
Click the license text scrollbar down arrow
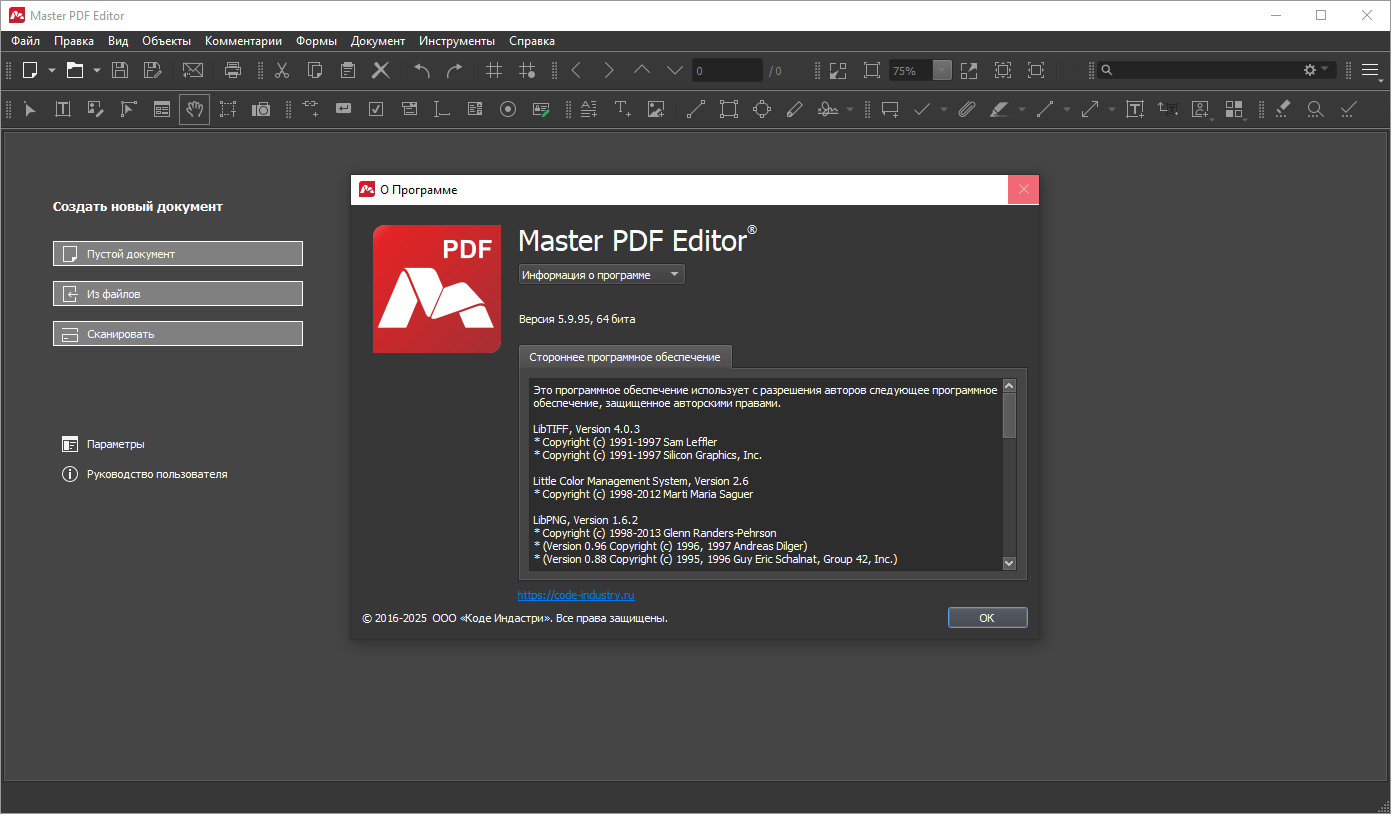click(1009, 564)
